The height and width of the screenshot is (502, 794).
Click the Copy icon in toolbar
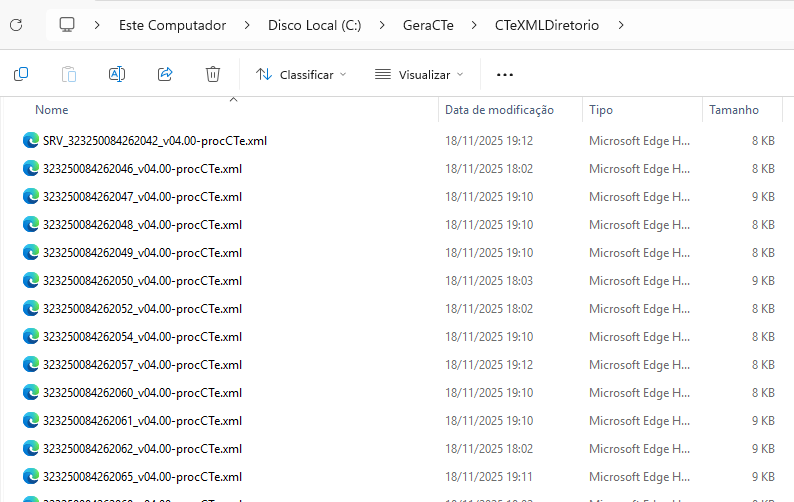click(x=21, y=74)
